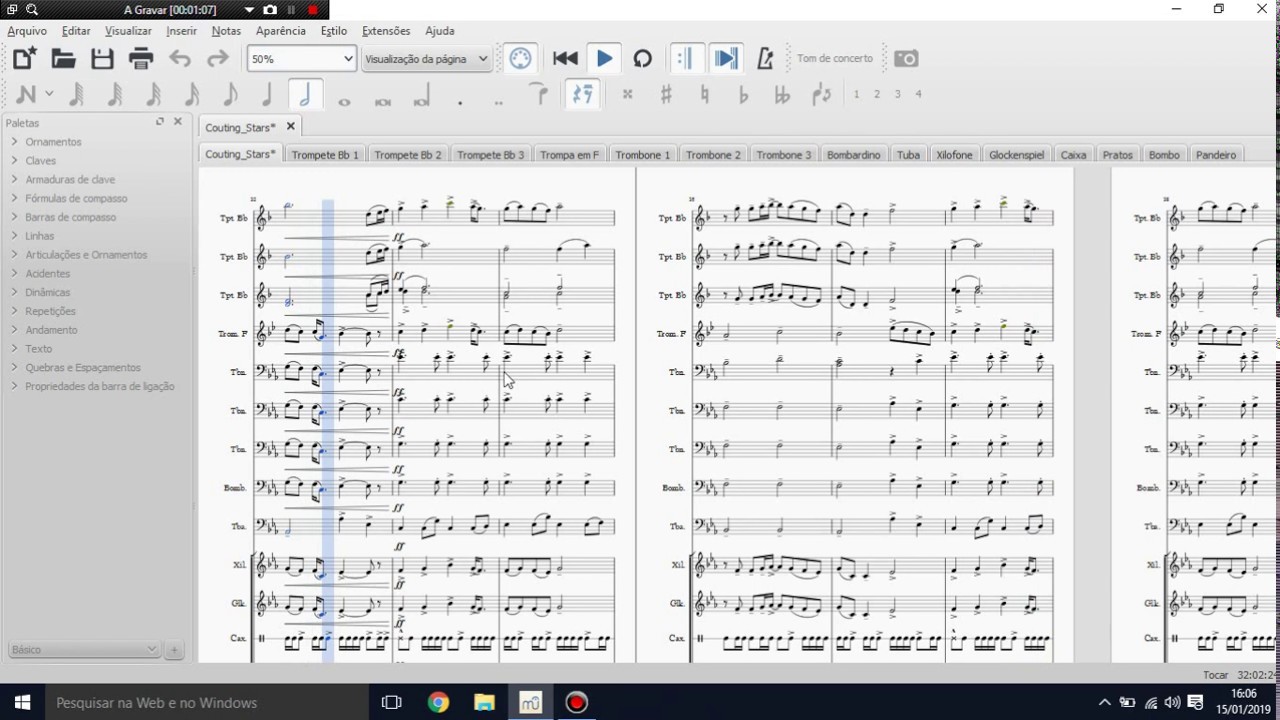Save the score with the floppy disk icon
1280x720 pixels.
[102, 58]
